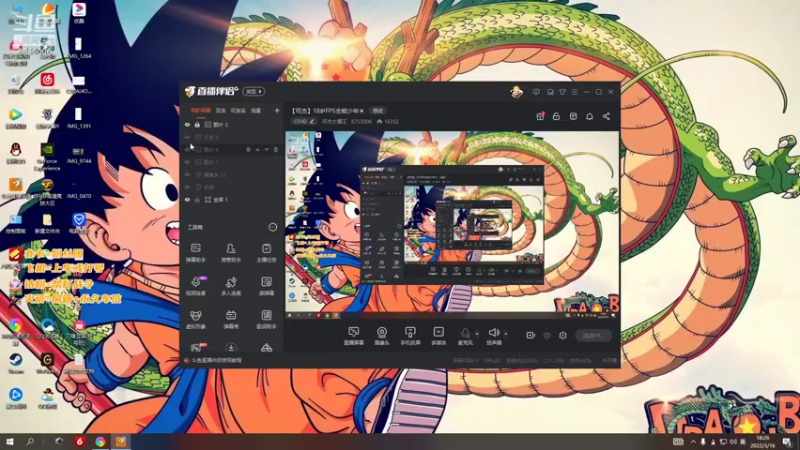Image resolution: width=800 pixels, height=450 pixels.
Task: Click the 直播中 live button
Action: point(593,335)
